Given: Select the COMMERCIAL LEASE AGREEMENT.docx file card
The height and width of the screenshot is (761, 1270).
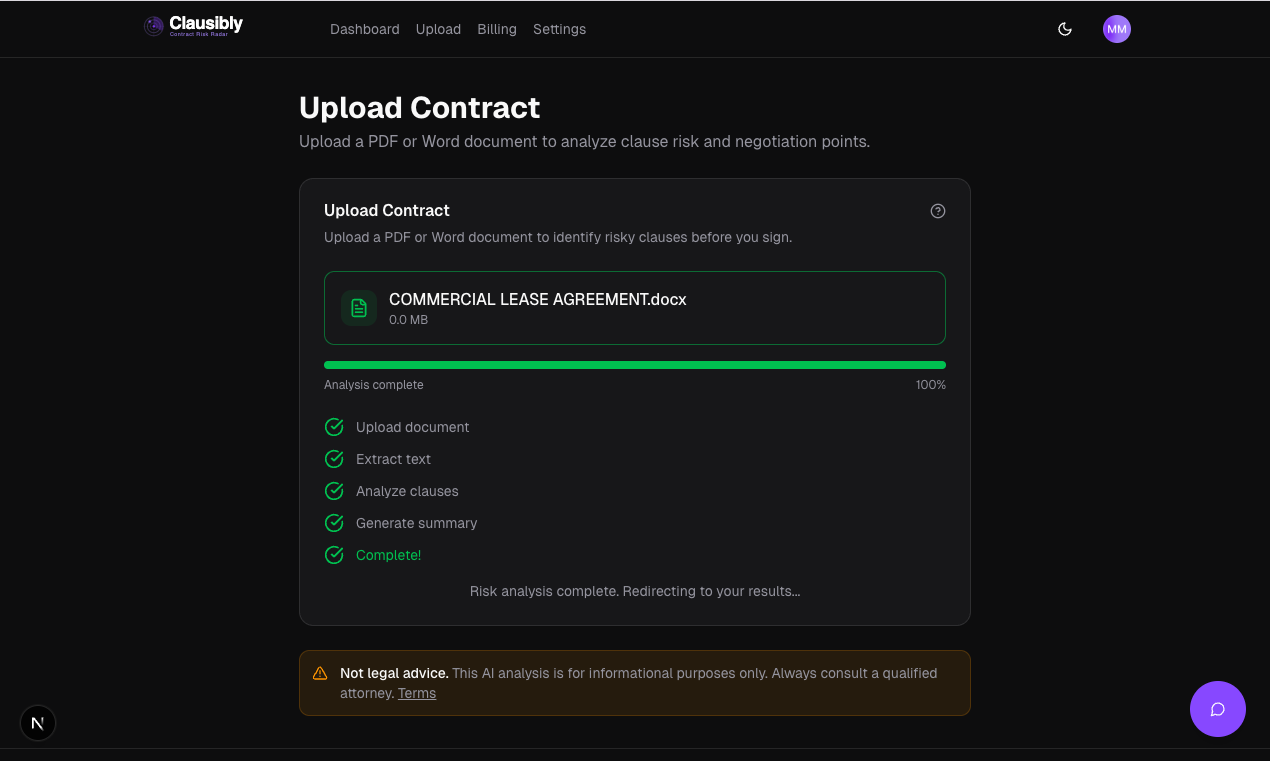Looking at the screenshot, I should (x=634, y=308).
